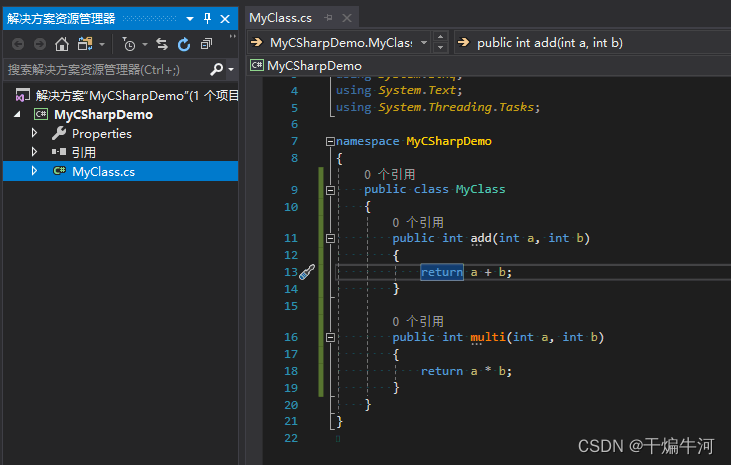
Task: Collapse all items in Solution Explorer
Action: pyautogui.click(x=206, y=44)
